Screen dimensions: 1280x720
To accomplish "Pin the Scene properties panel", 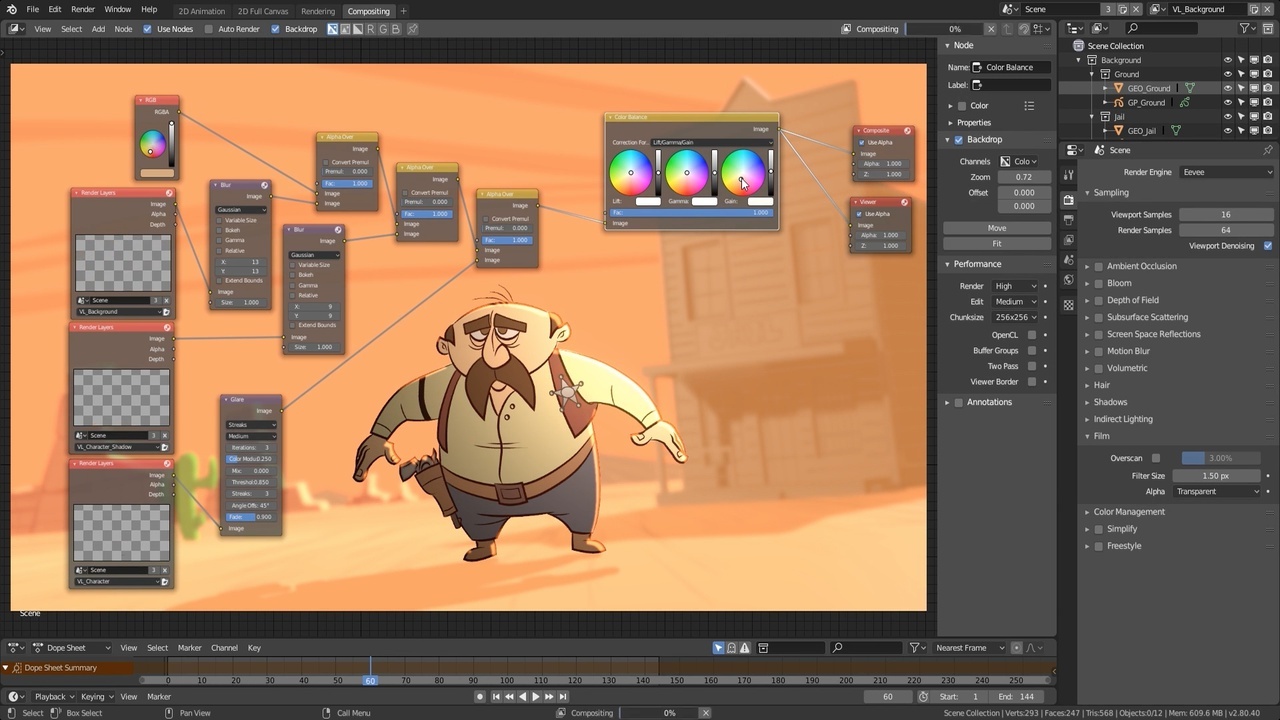I will 1268,150.
